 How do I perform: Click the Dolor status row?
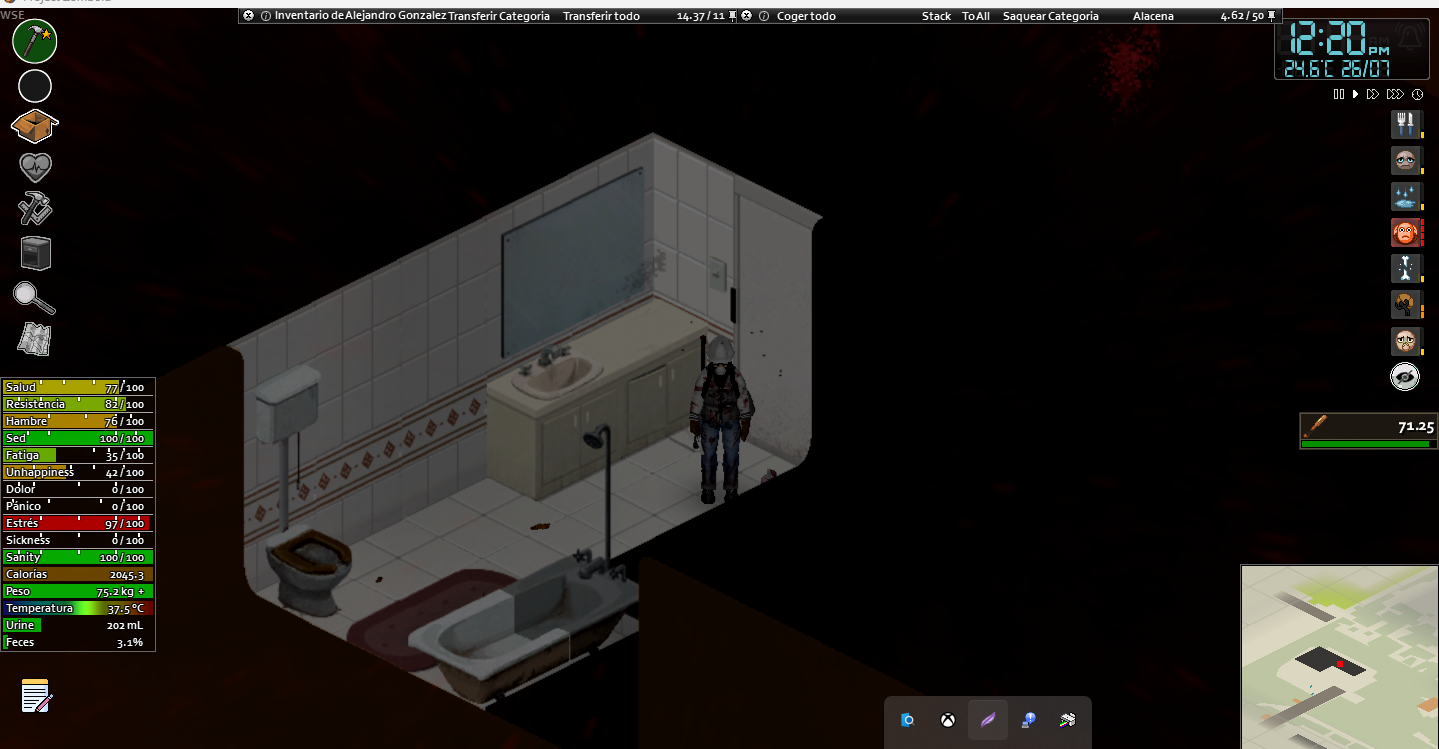pyautogui.click(x=78, y=489)
